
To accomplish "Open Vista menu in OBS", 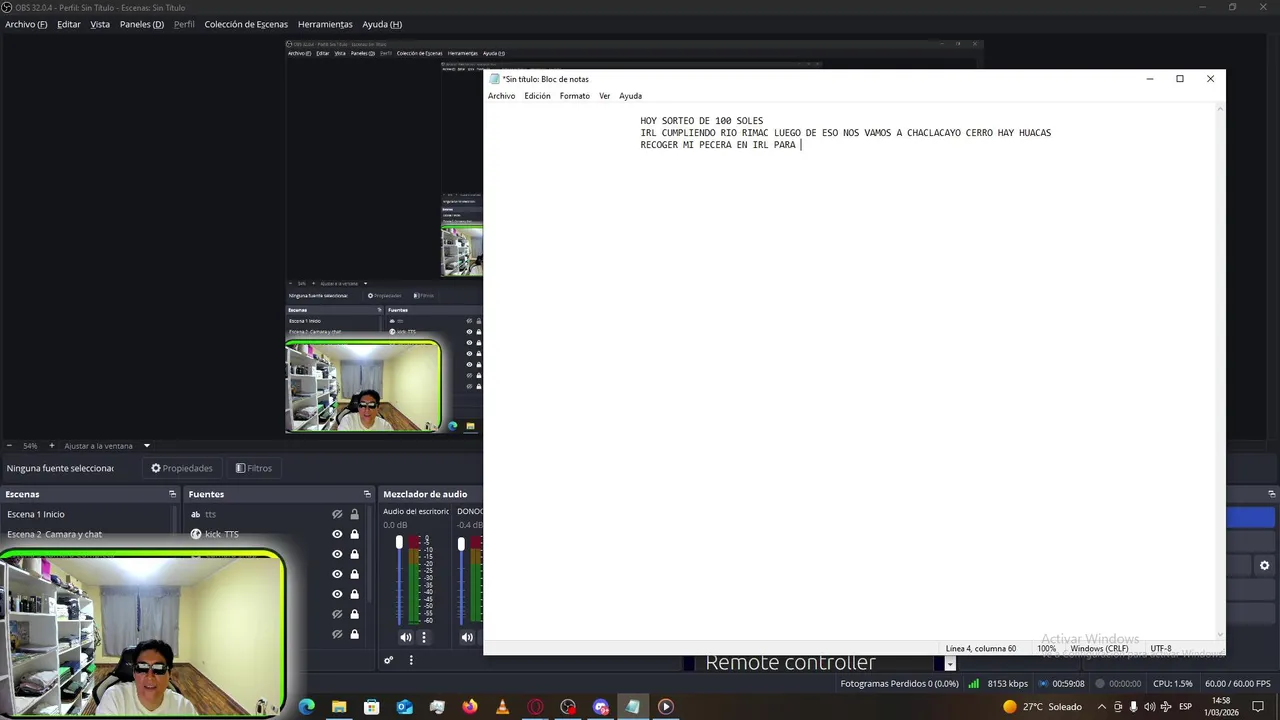I will 100,24.
